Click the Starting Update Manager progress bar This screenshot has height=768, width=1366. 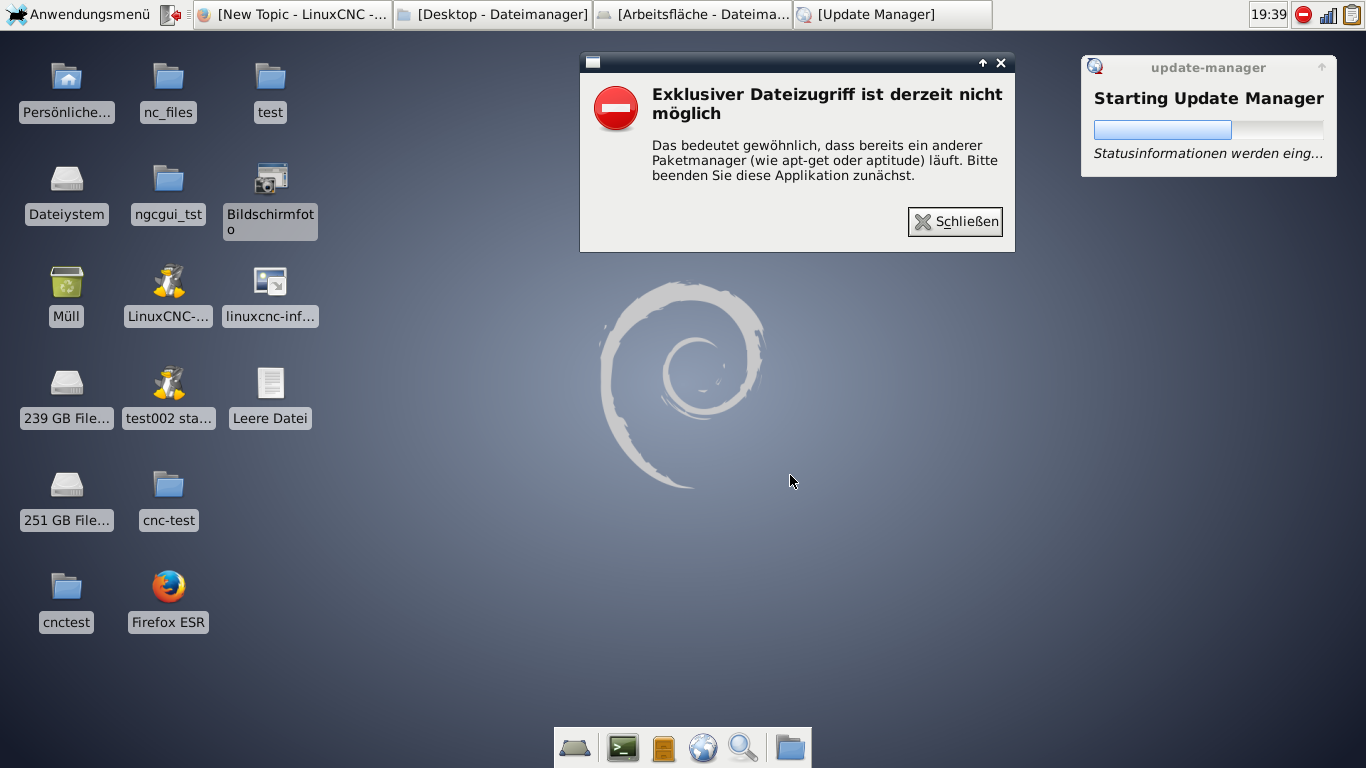coord(1208,130)
